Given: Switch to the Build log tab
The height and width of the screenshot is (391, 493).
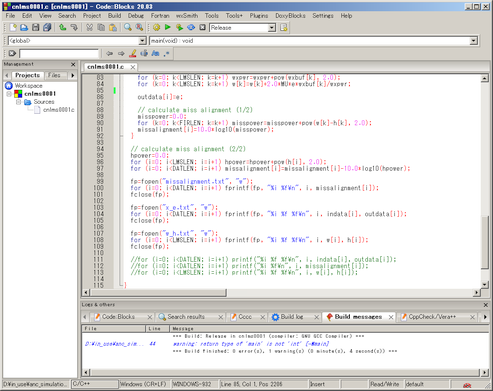Looking at the screenshot, I should pyautogui.click(x=292, y=317).
